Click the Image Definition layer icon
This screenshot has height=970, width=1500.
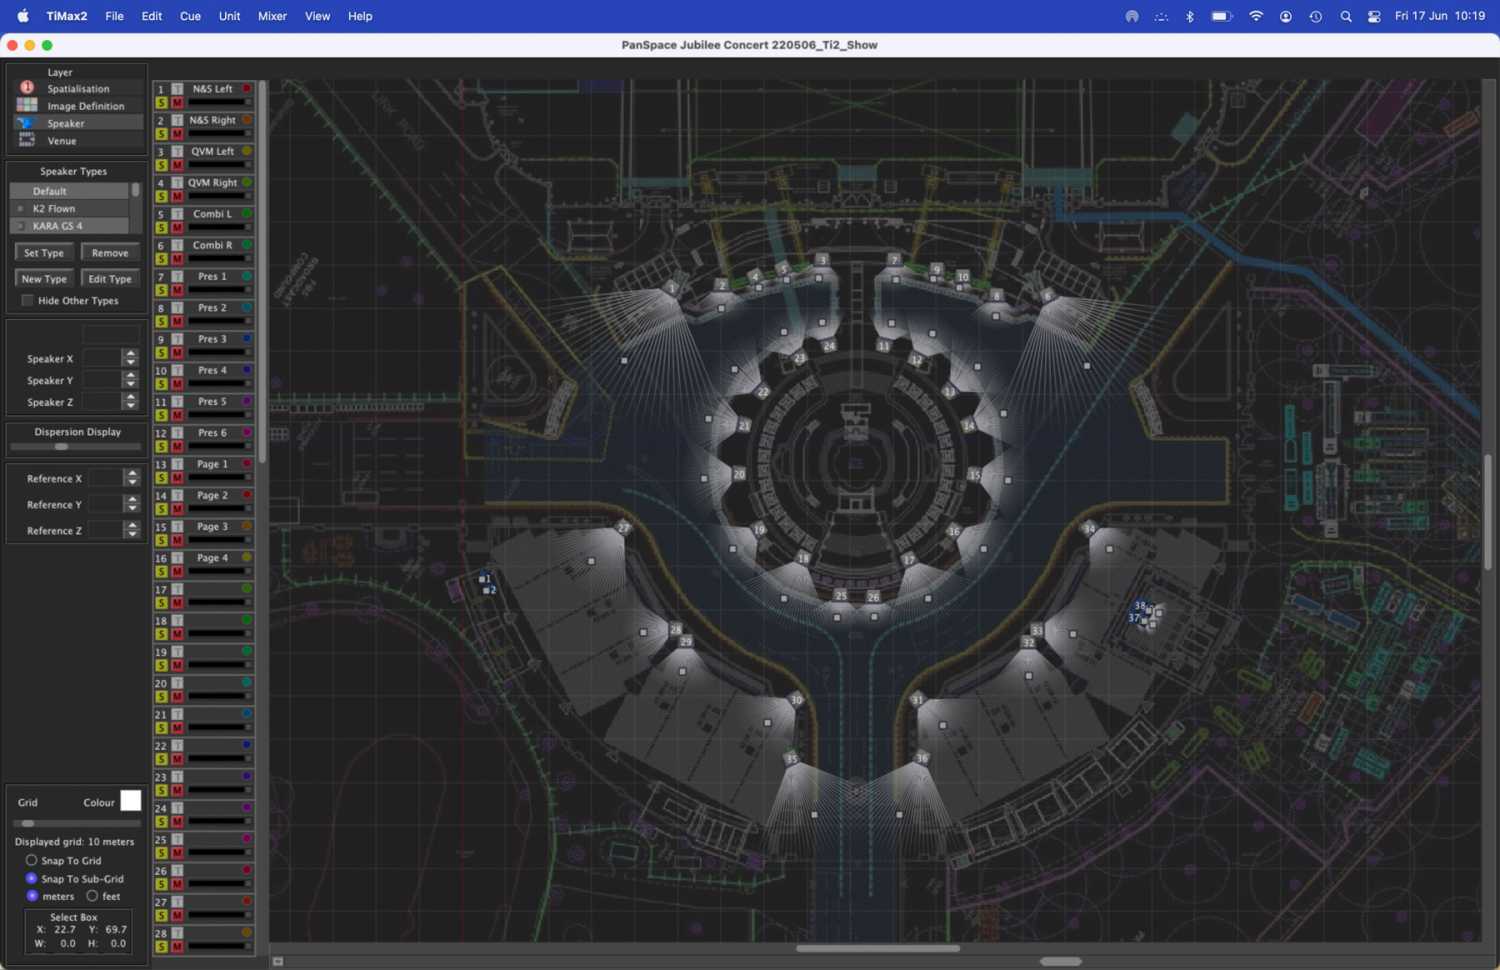pos(27,106)
